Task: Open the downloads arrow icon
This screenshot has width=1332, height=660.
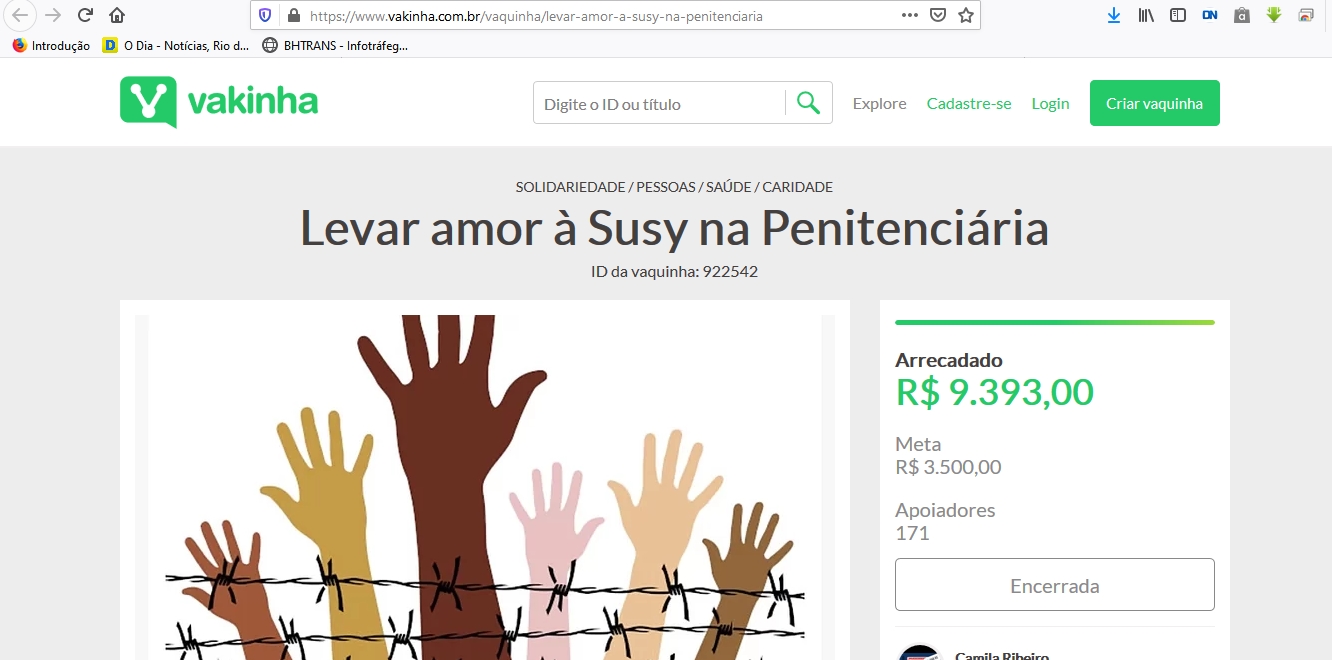Action: 1113,15
